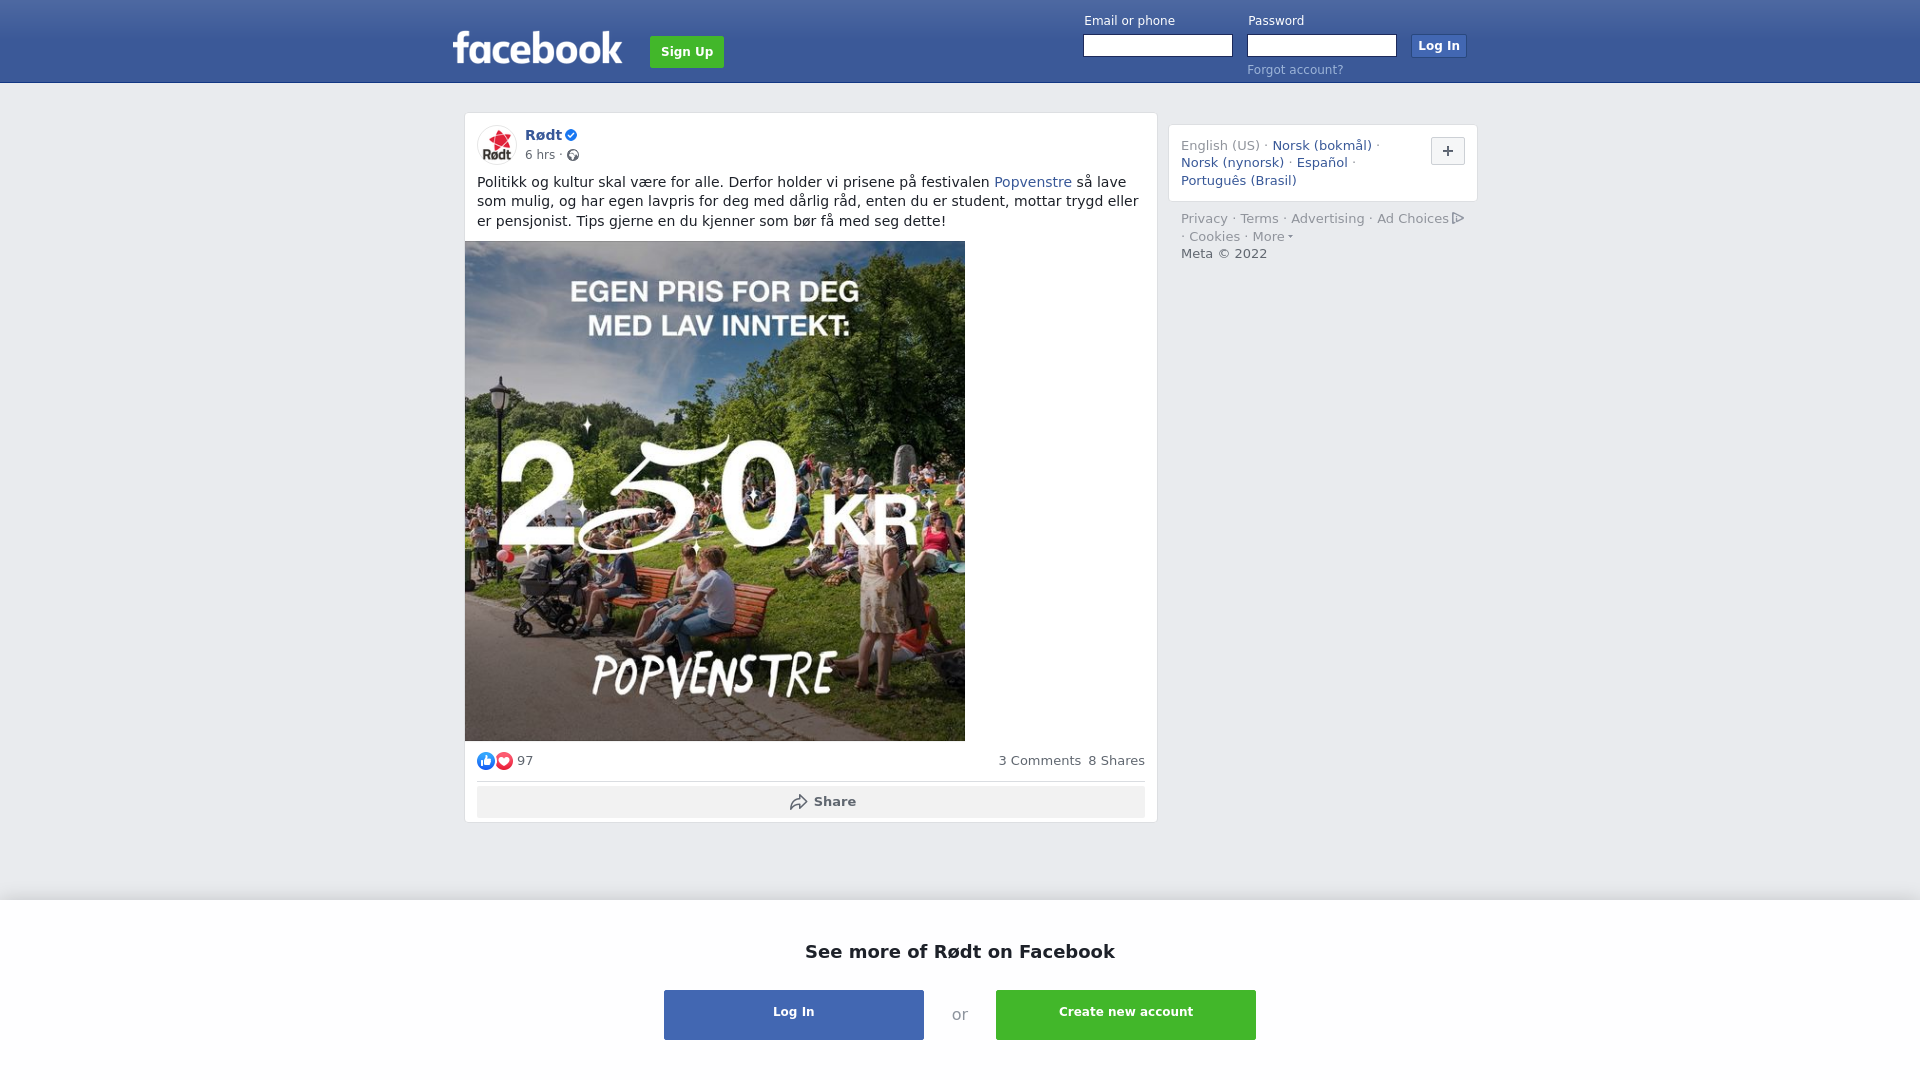Click the thumbs-up like reaction icon
This screenshot has height=1080, width=1920.
tap(486, 761)
